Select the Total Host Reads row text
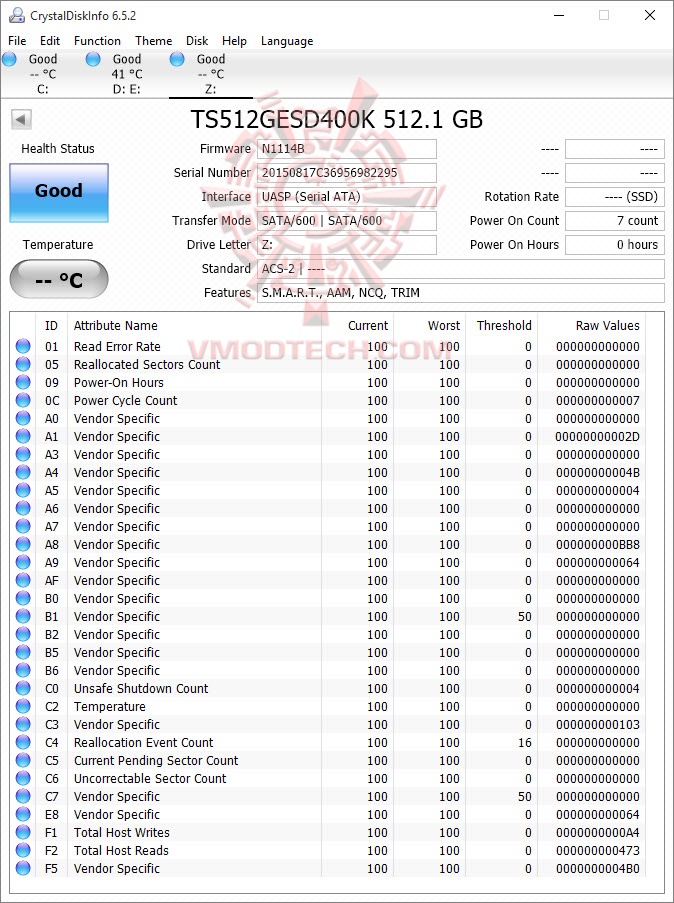Viewport: 674px width, 903px height. point(121,851)
